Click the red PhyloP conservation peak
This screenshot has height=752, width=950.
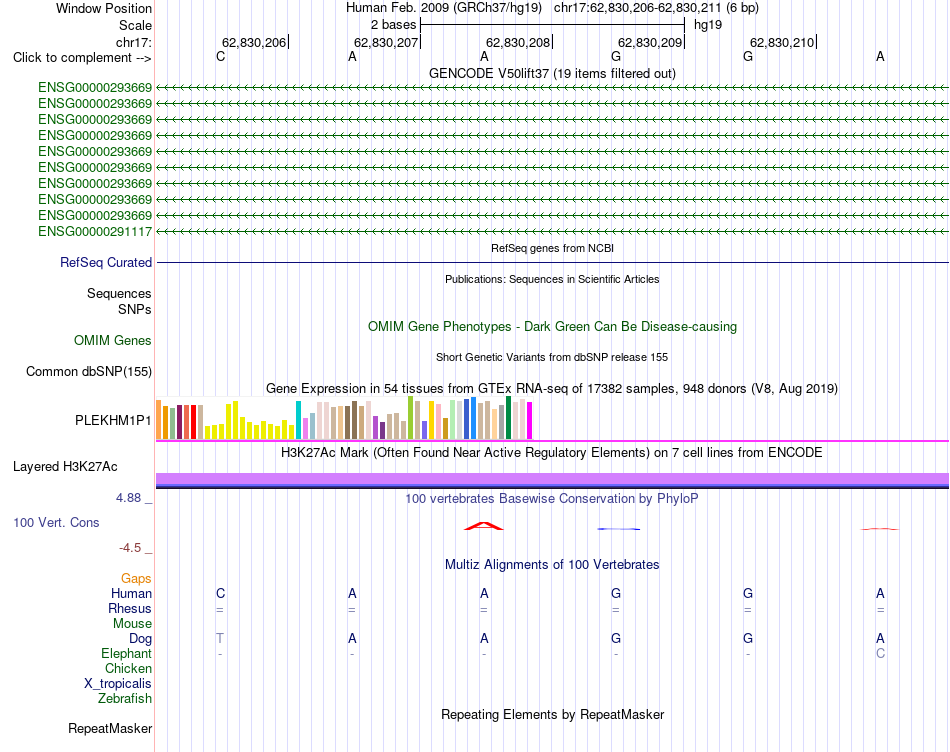483,526
